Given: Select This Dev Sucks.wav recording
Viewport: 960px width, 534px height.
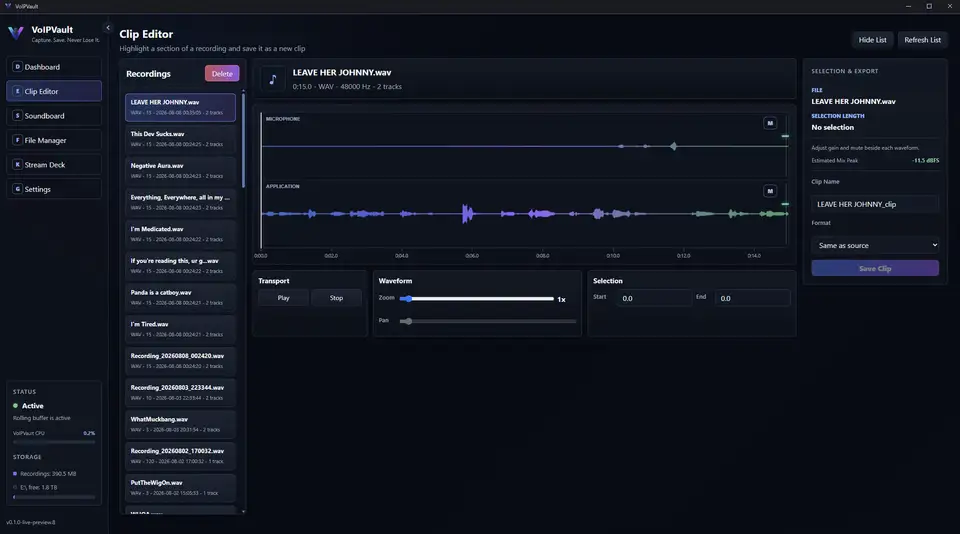Looking at the screenshot, I should point(180,139).
